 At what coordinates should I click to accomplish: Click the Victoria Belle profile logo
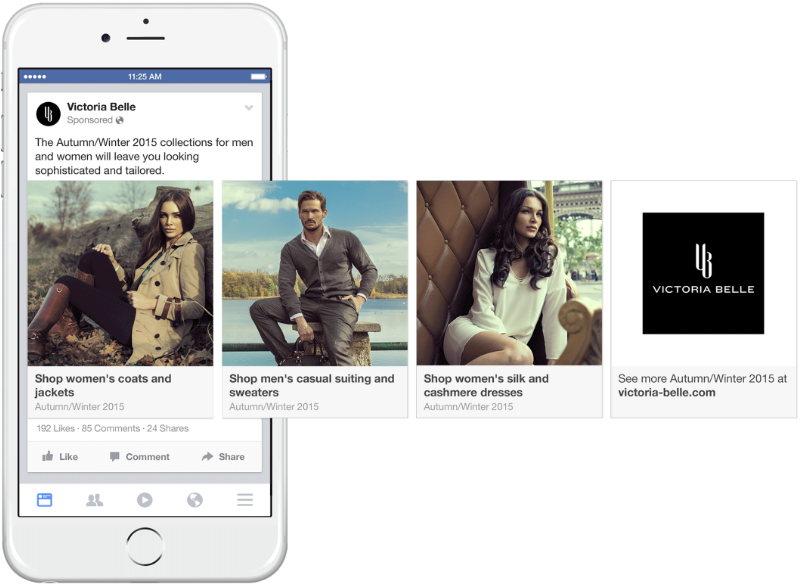tap(48, 113)
